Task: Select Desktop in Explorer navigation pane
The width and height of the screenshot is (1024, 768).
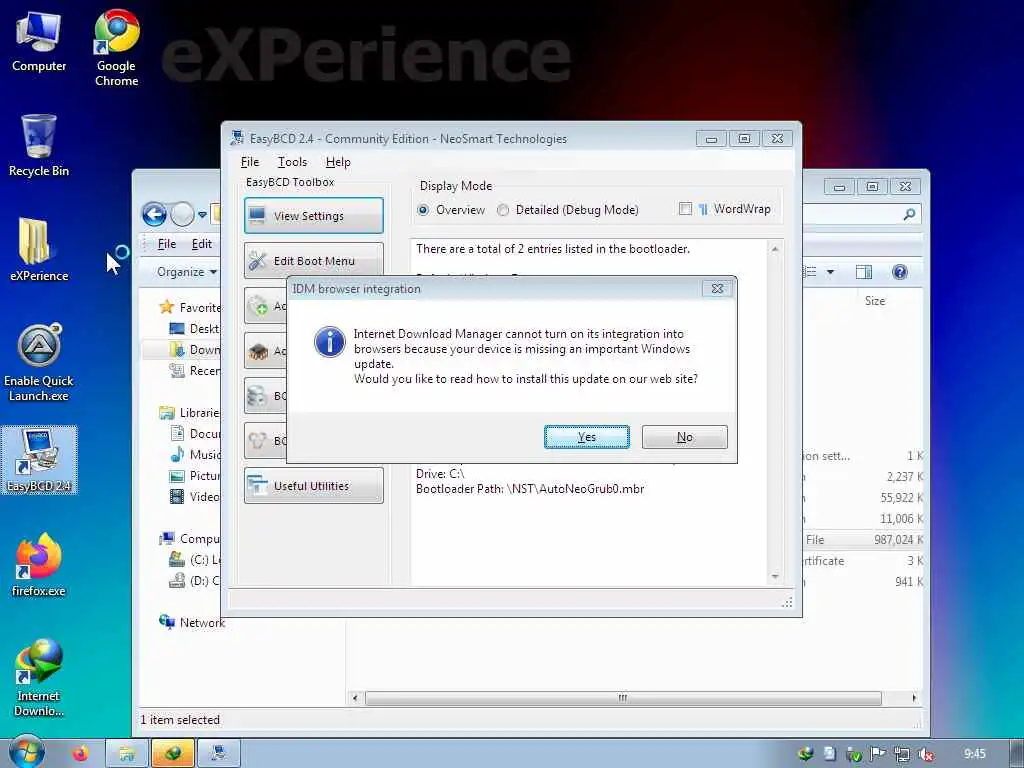Action: (195, 328)
